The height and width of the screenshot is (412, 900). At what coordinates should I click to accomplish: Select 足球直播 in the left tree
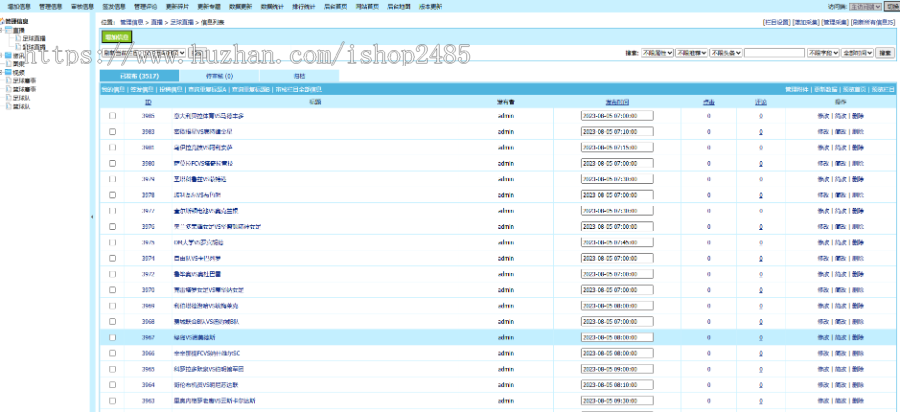click(33, 38)
